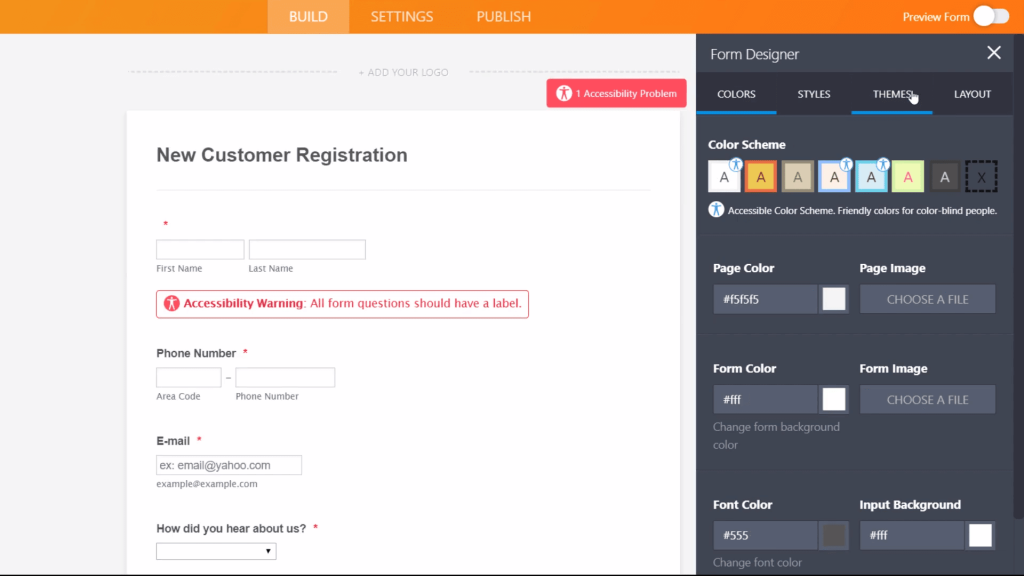Click CHOOSE A FILE for Form Image
Image resolution: width=1024 pixels, height=576 pixels.
pos(927,399)
